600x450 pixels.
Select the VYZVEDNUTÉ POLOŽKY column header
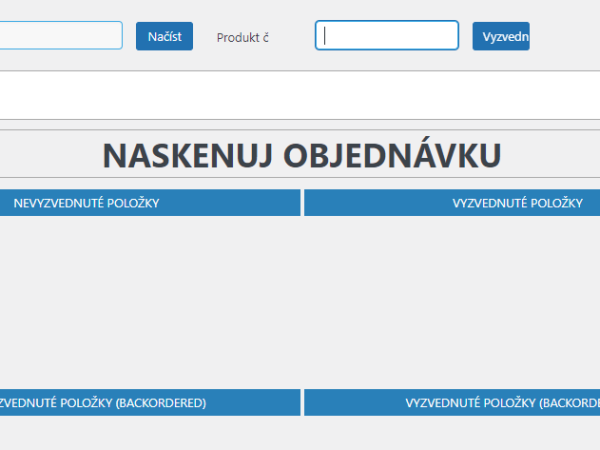coord(452,203)
